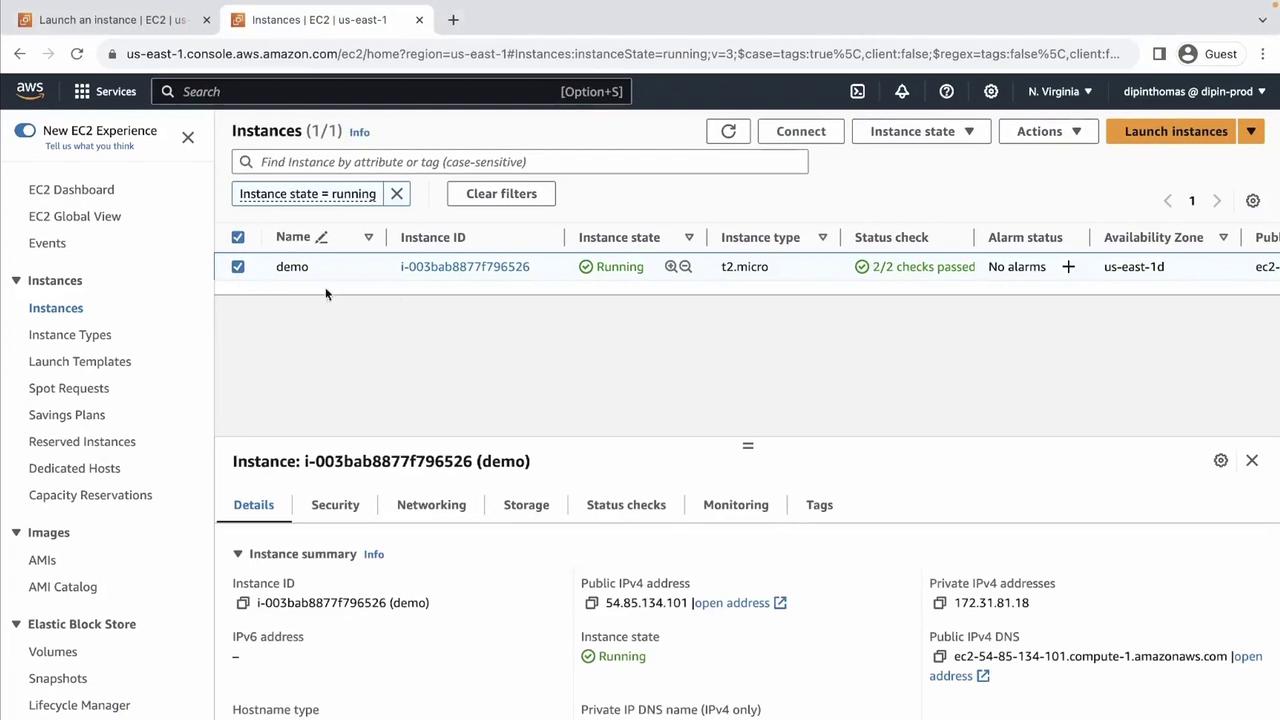Copy the Public IPv4 DNS name
1280x720 pixels.
point(939,657)
